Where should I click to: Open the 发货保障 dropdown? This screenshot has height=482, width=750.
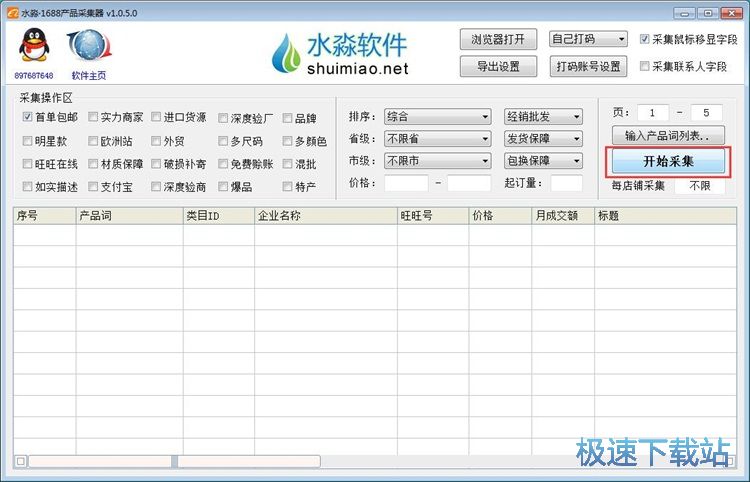pyautogui.click(x=543, y=139)
